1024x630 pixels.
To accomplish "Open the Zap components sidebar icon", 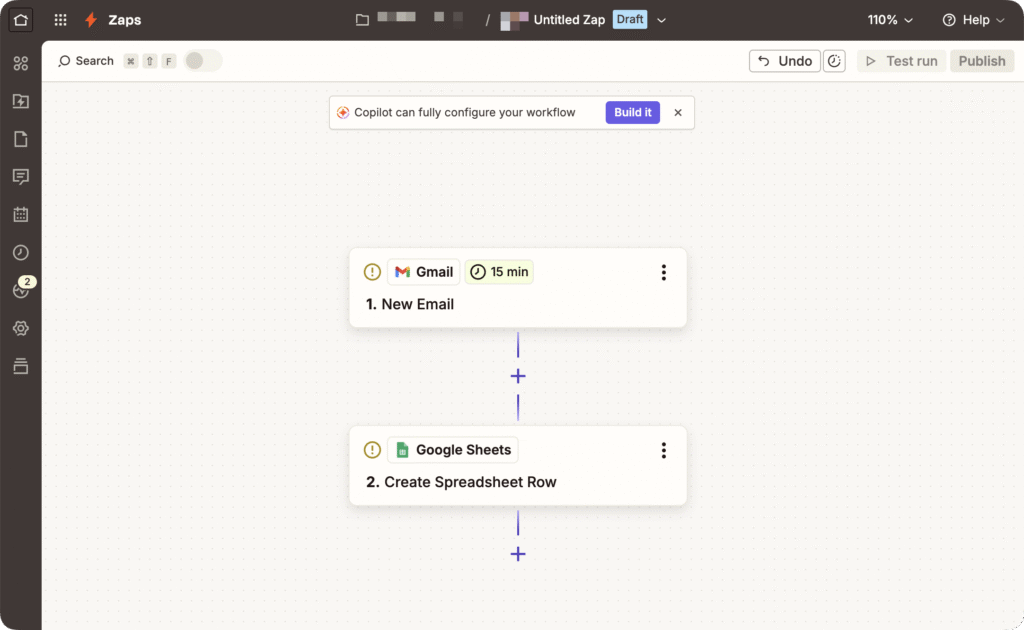I will pos(21,63).
